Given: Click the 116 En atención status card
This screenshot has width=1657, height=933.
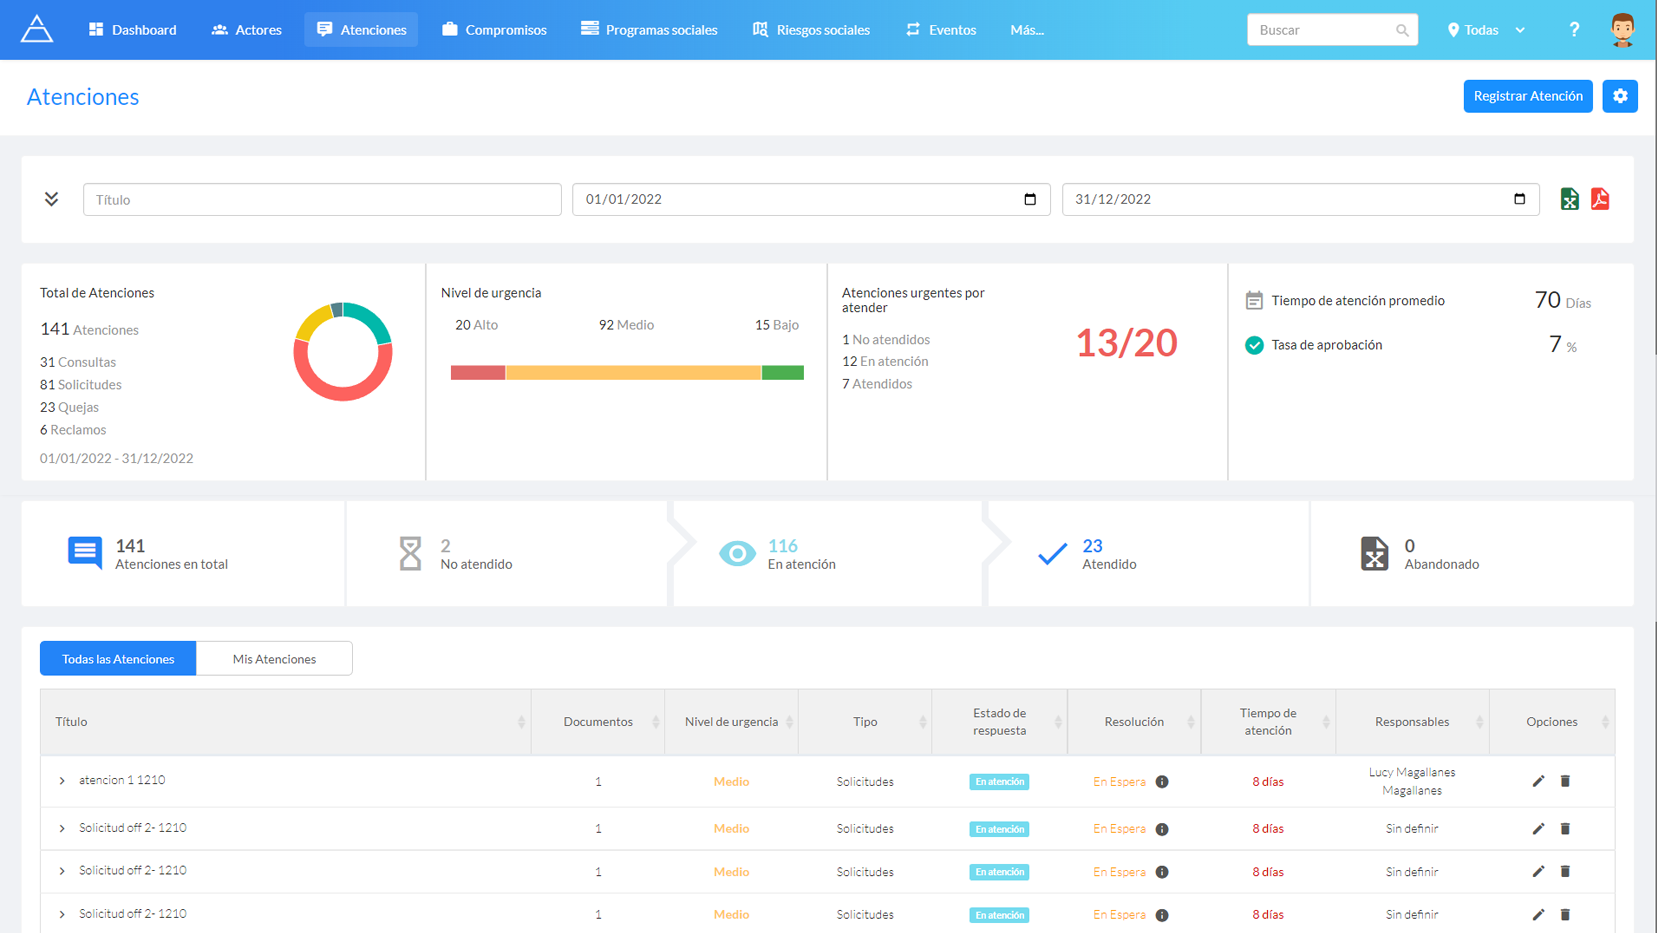Looking at the screenshot, I should point(828,554).
